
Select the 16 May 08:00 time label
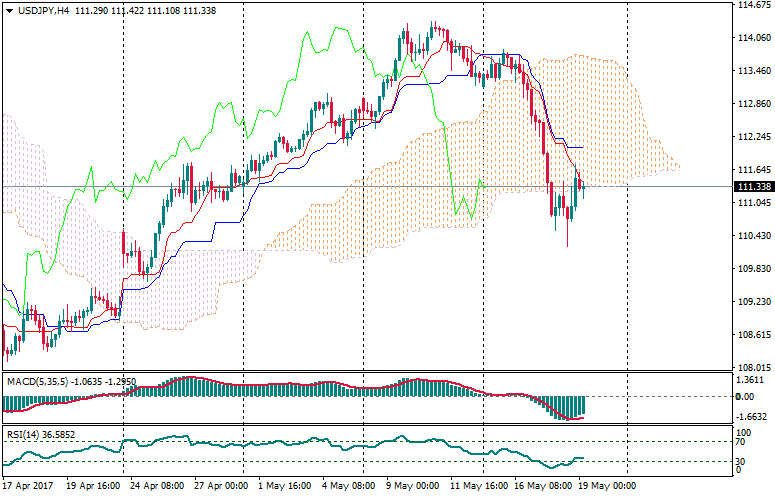(x=539, y=486)
